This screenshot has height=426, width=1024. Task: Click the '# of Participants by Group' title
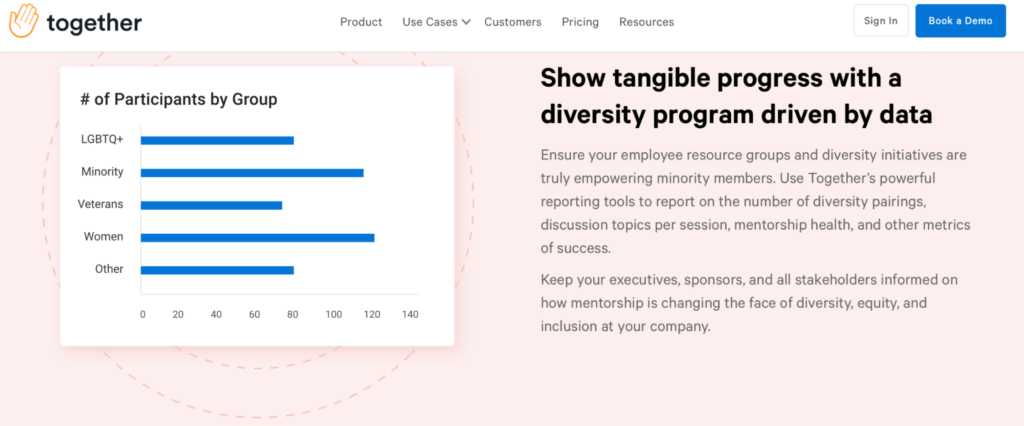pos(178,99)
